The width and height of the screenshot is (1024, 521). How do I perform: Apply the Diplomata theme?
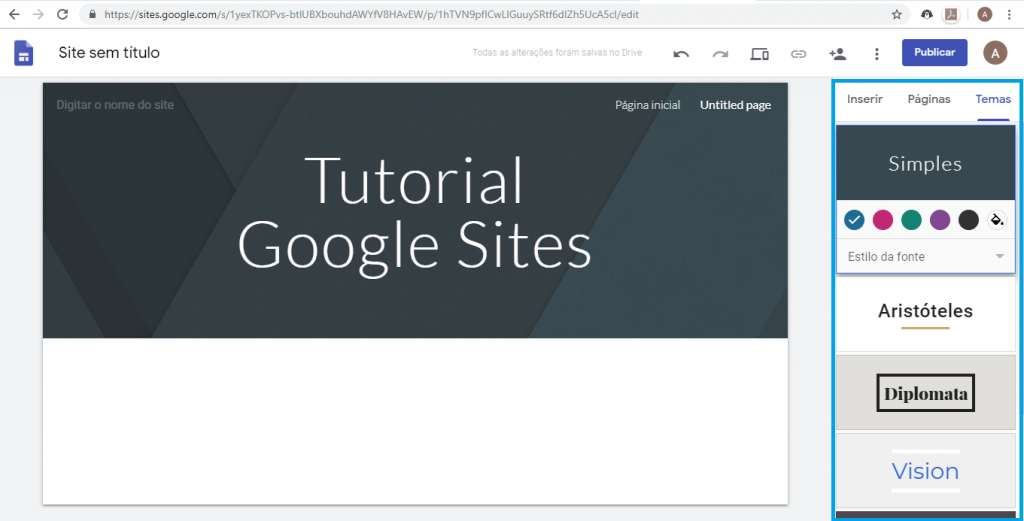tap(925, 393)
